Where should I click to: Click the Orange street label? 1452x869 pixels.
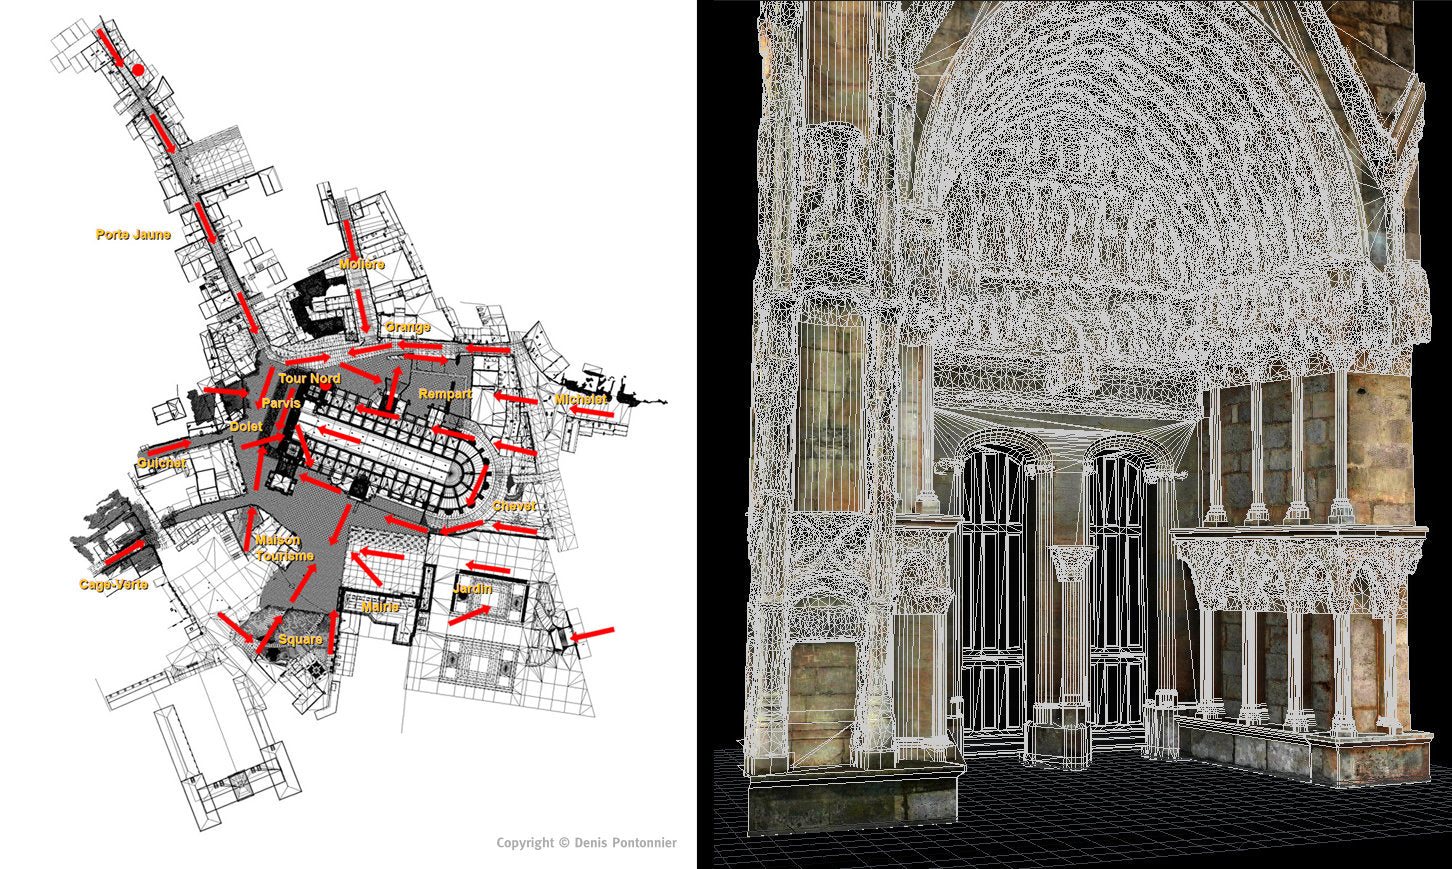(407, 327)
